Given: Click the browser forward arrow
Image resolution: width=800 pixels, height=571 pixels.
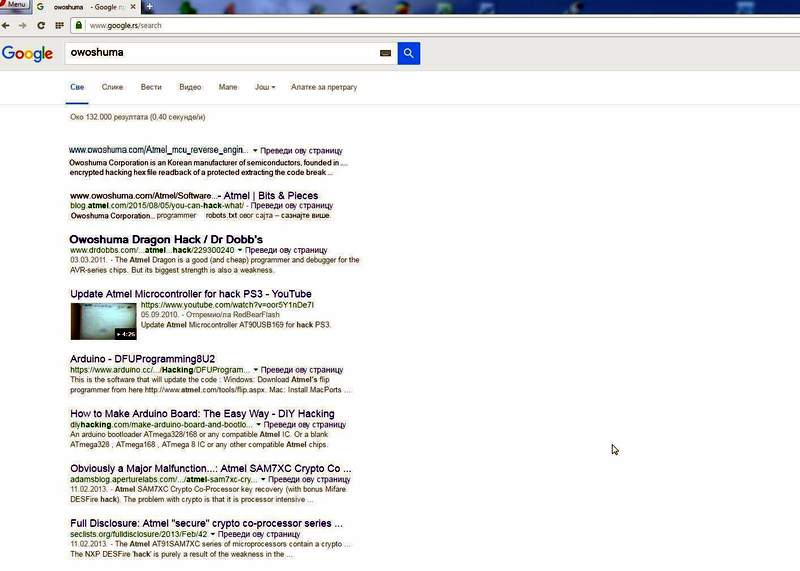Looking at the screenshot, I should [22, 25].
